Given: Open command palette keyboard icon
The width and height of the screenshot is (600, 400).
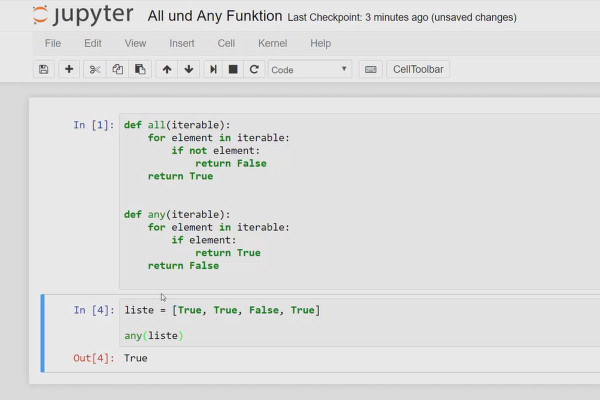Looking at the screenshot, I should click(370, 69).
